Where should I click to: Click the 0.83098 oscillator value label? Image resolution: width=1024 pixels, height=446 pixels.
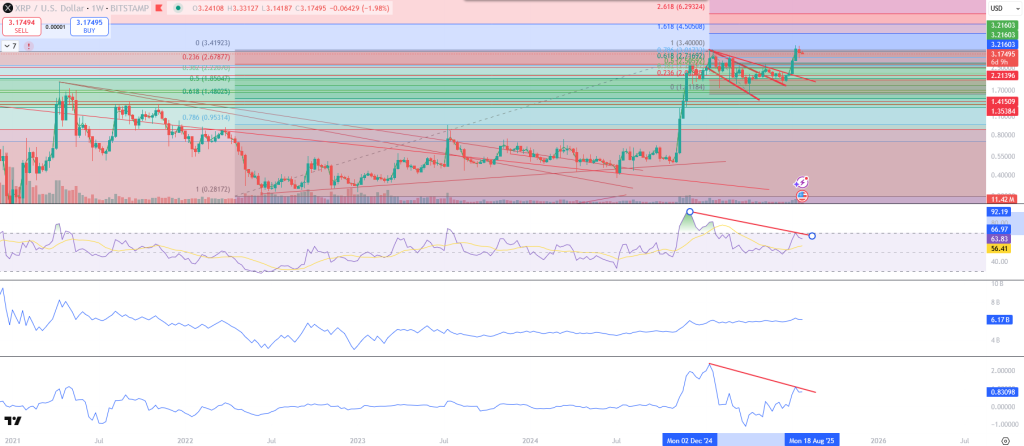coord(1000,392)
